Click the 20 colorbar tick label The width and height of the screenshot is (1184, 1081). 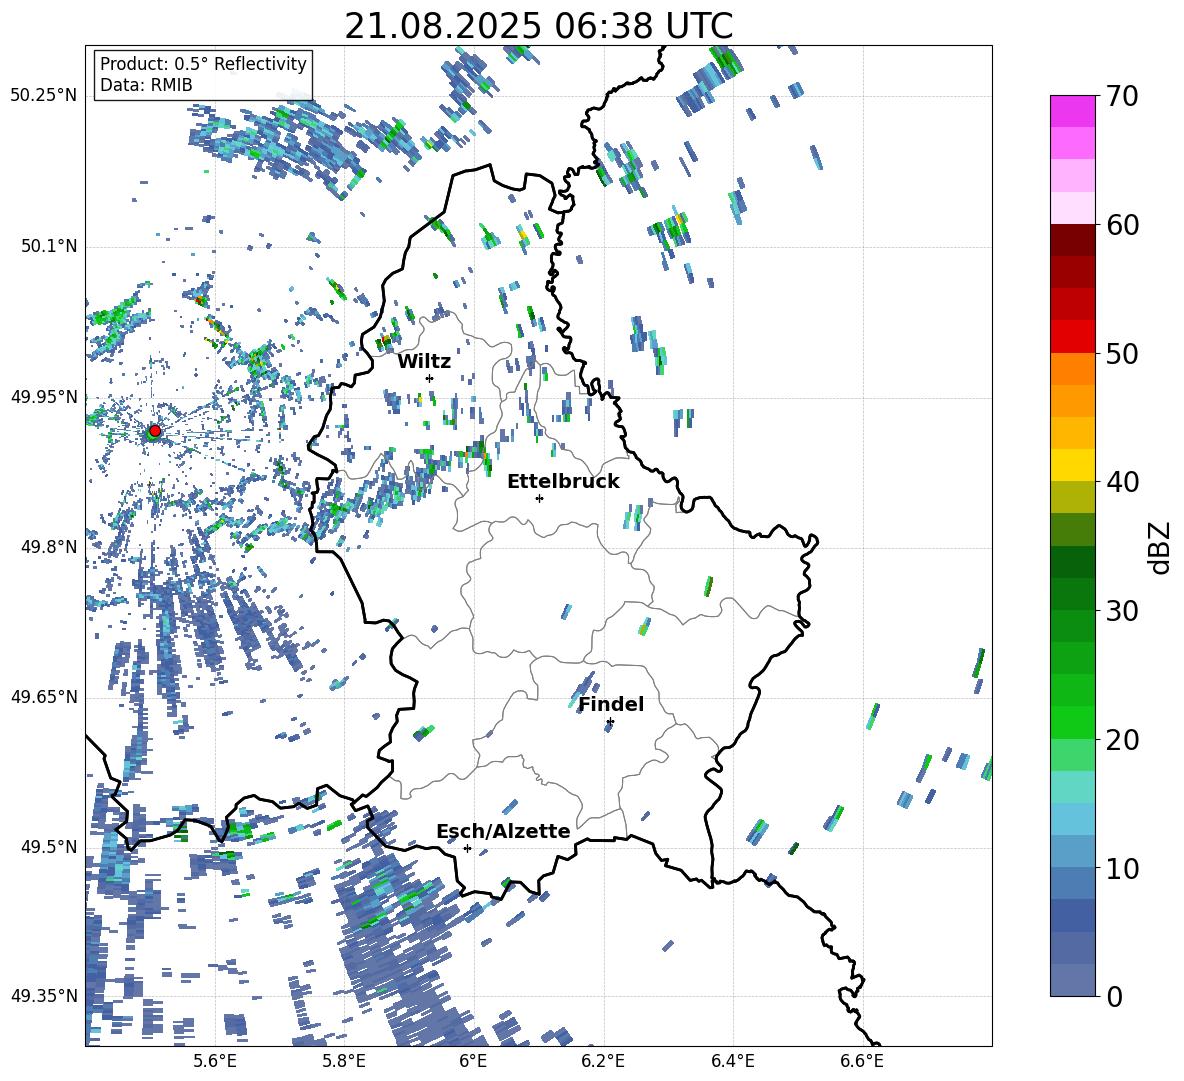(x=1122, y=739)
